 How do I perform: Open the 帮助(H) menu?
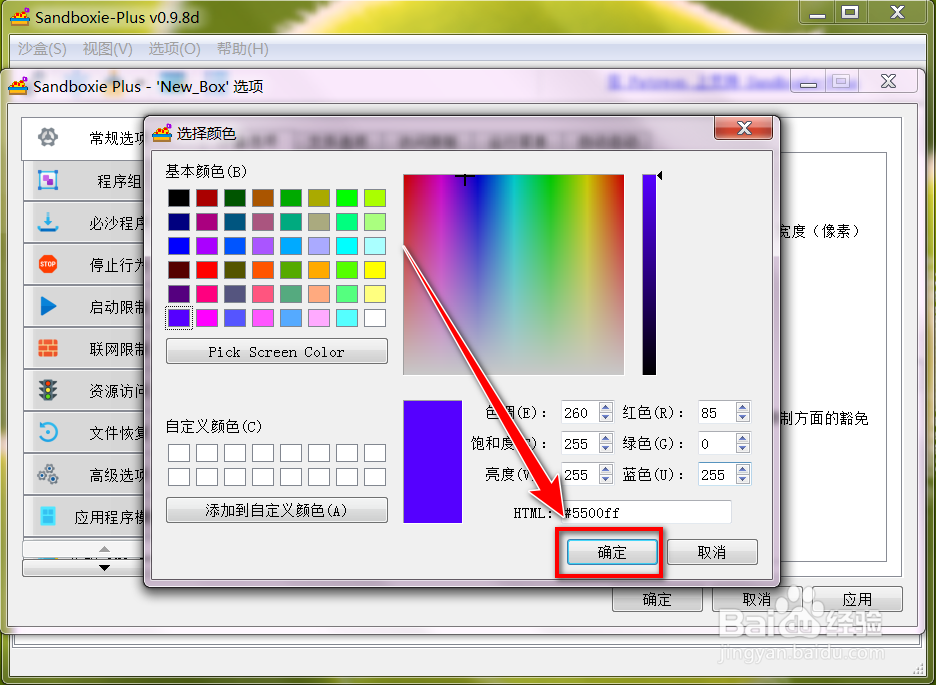click(x=242, y=49)
